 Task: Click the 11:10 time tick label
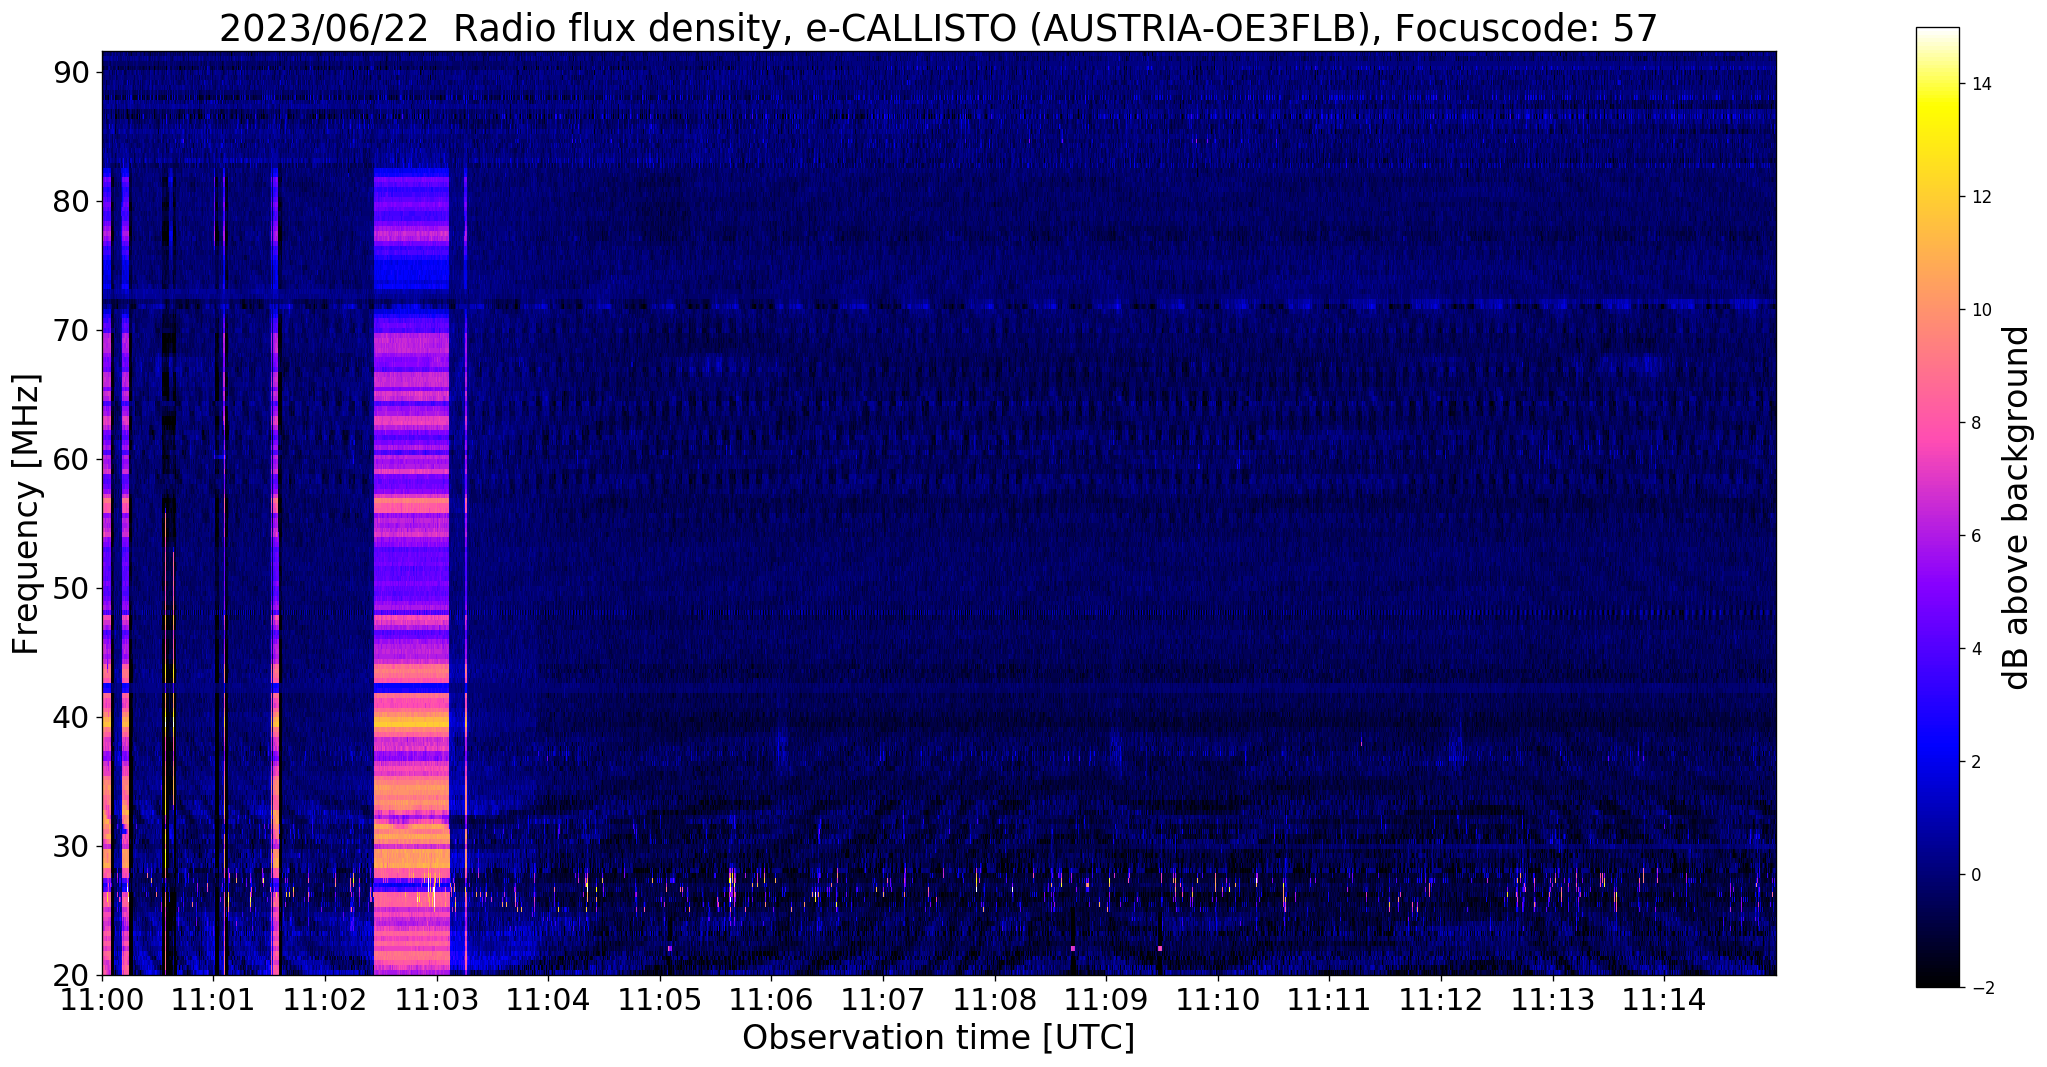click(1218, 999)
